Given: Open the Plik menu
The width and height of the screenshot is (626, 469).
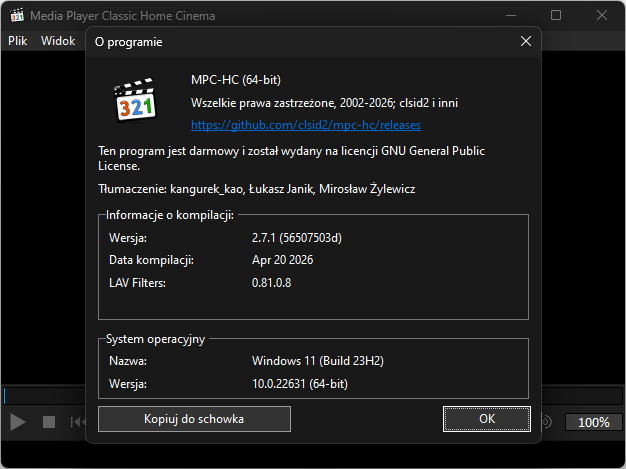Looking at the screenshot, I should click(x=18, y=41).
